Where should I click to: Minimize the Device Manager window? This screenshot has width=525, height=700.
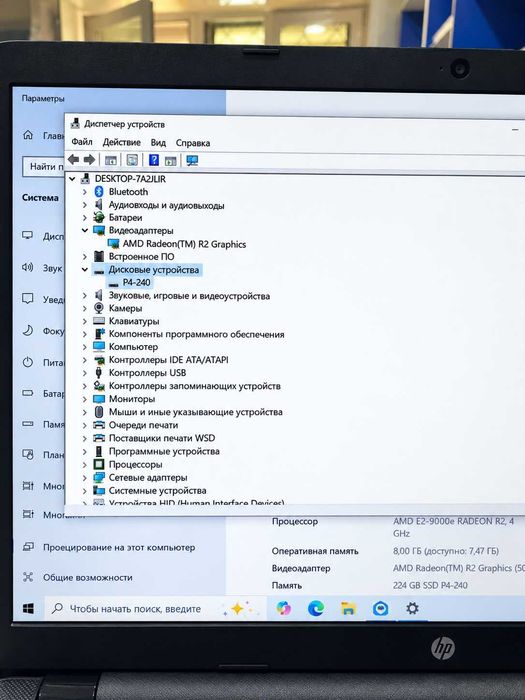tap(515, 129)
